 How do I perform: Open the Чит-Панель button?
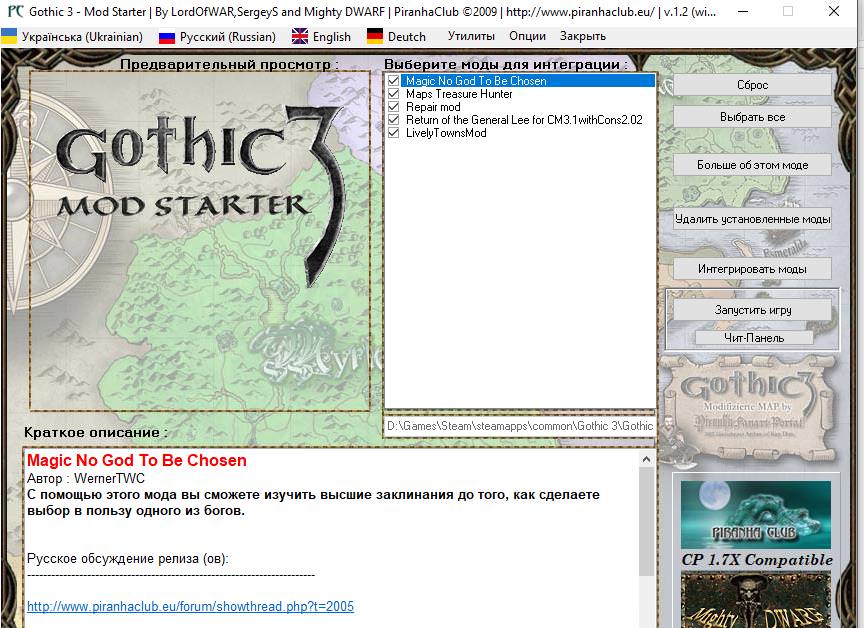pyautogui.click(x=754, y=338)
